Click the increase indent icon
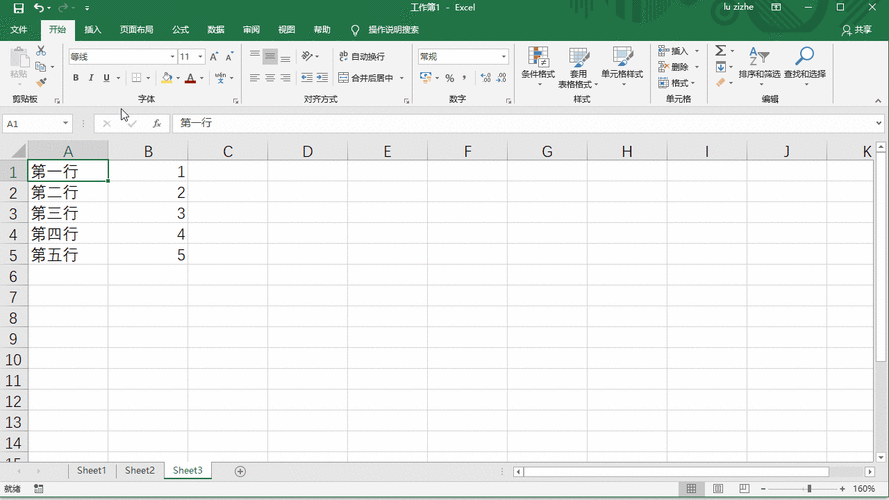This screenshot has height=500, width=889. pos(322,78)
